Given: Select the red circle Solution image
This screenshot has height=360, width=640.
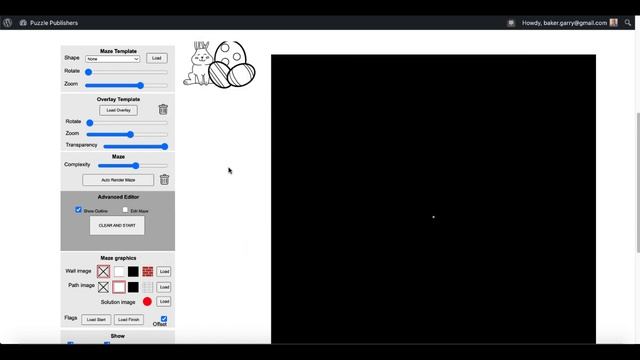Looking at the screenshot, I should pos(147,302).
